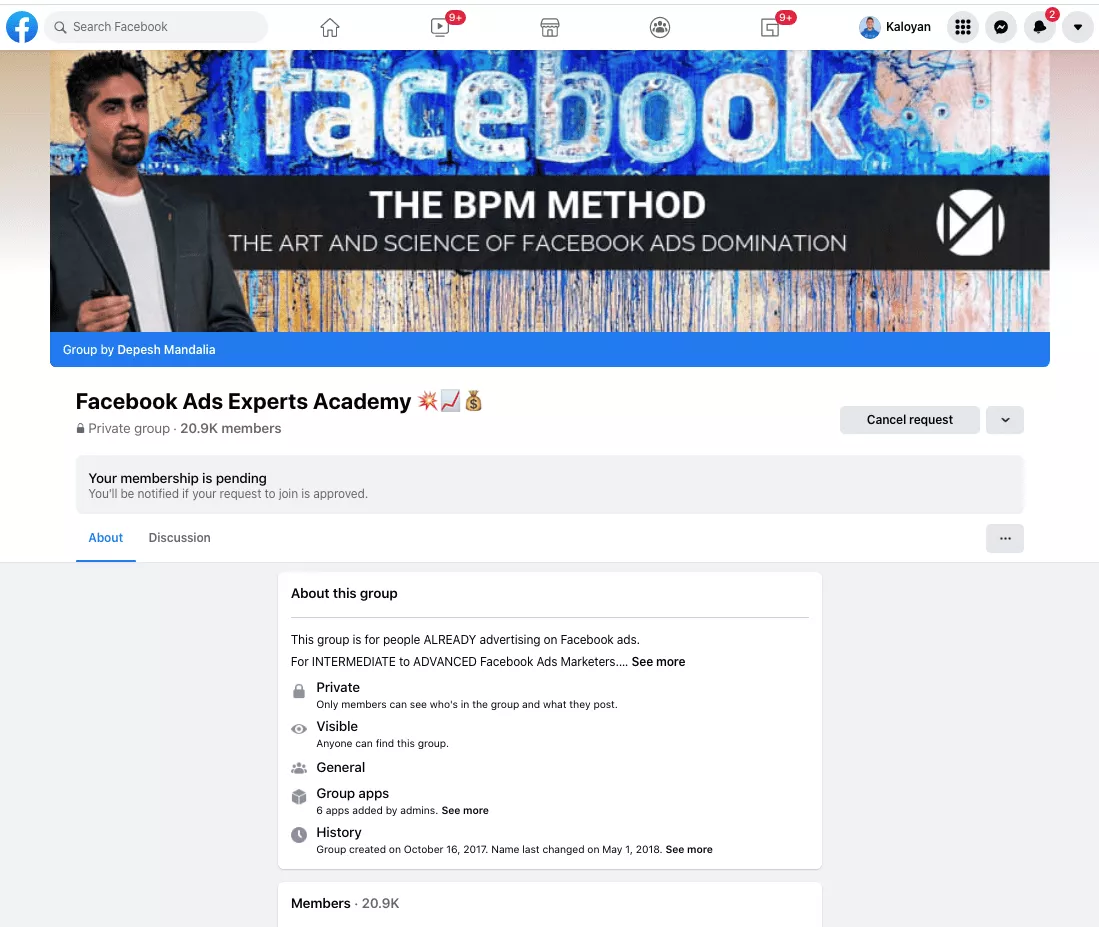1099x927 pixels.
Task: Open the Gaming icon with 9+ badge
Action: pos(770,27)
